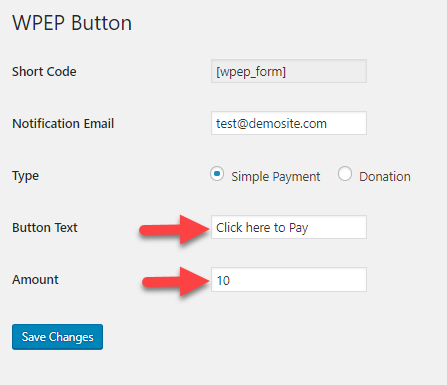Viewport: 447px width, 385px height.
Task: Focus the Notification Email input field
Action: point(289,123)
